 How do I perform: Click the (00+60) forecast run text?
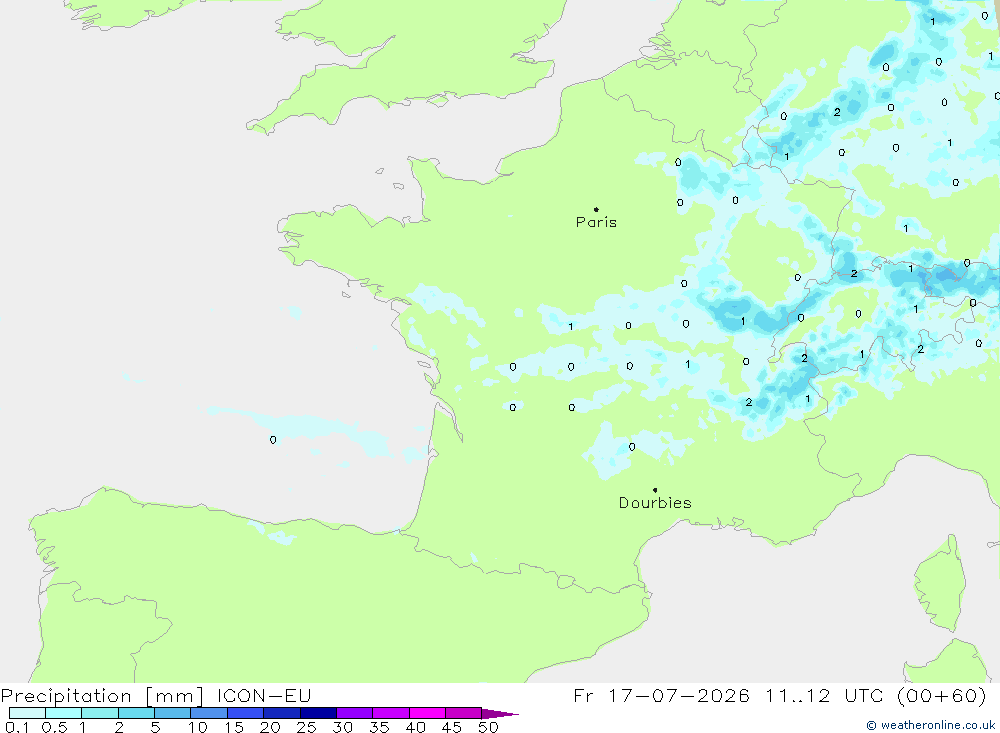[941, 695]
